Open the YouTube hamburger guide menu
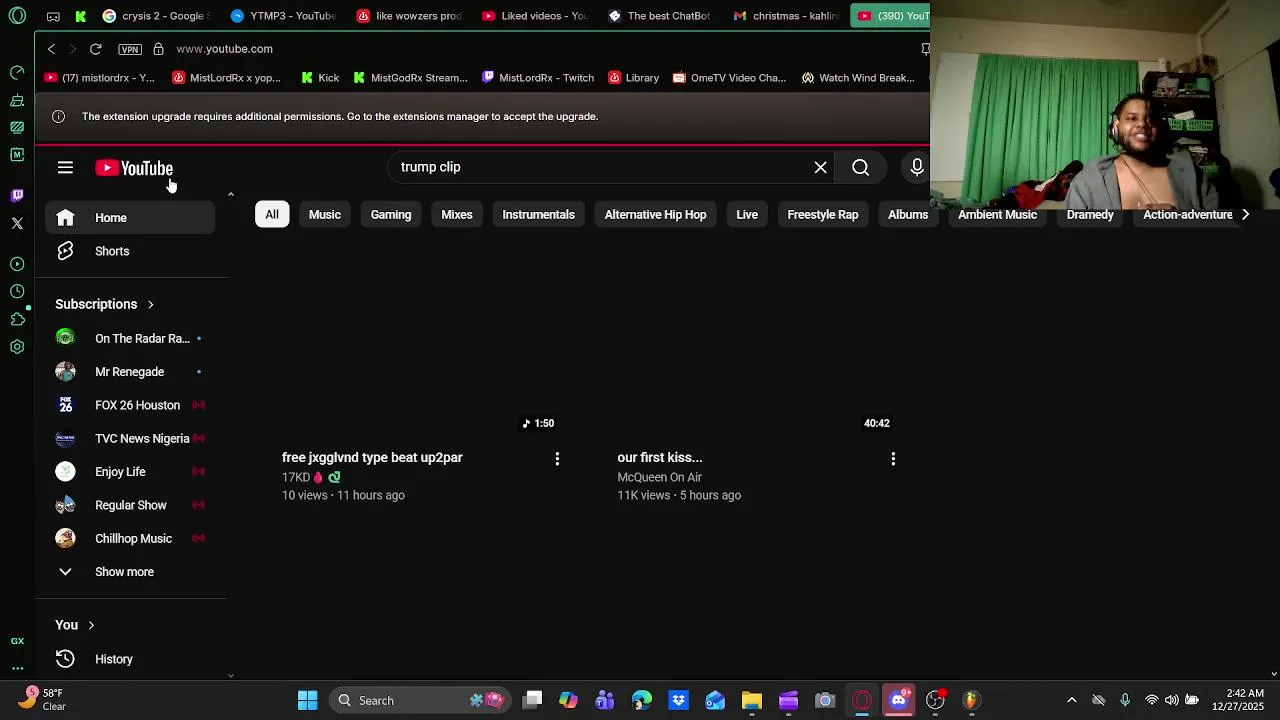The image size is (1280, 720). (x=65, y=167)
